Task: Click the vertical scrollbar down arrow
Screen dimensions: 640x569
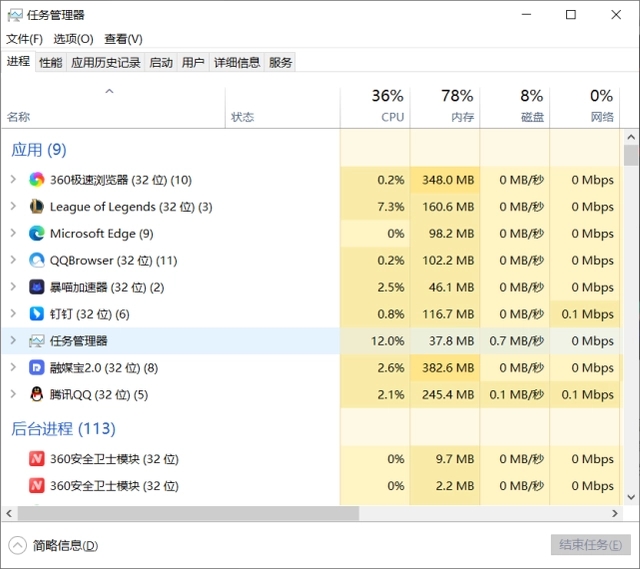Action: [631, 497]
